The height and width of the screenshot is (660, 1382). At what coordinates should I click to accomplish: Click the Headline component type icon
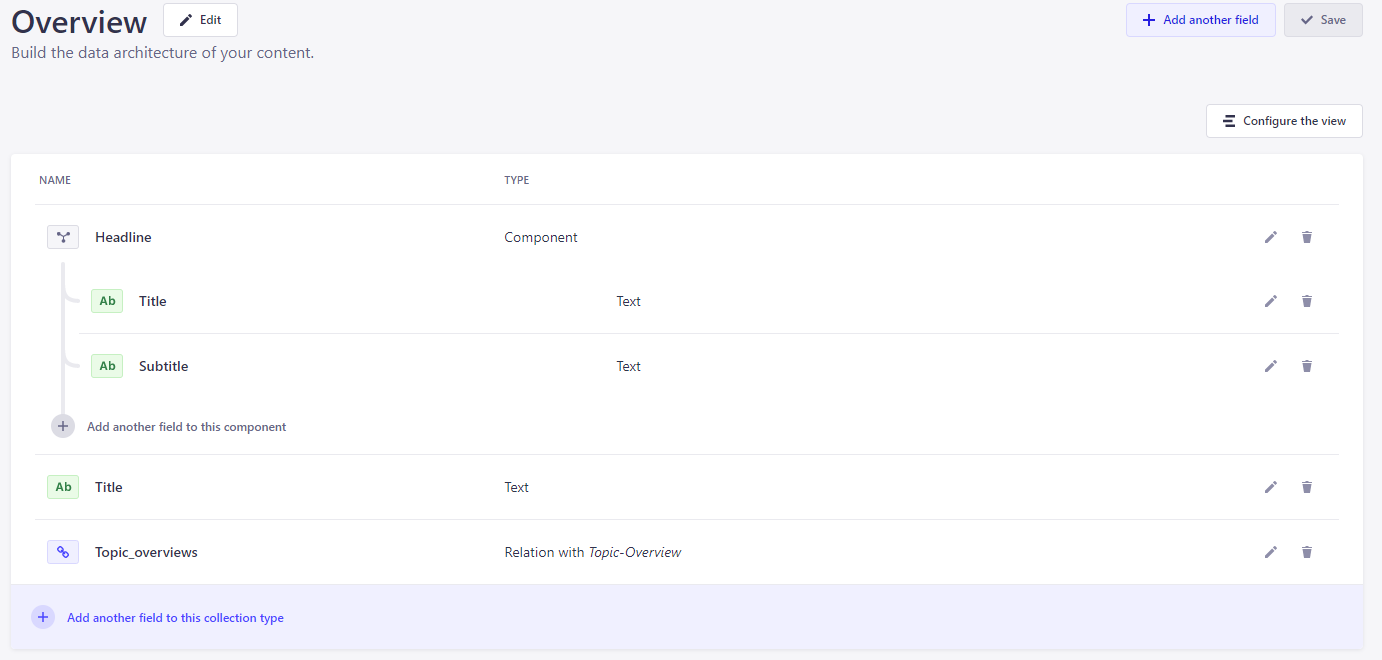click(x=63, y=237)
